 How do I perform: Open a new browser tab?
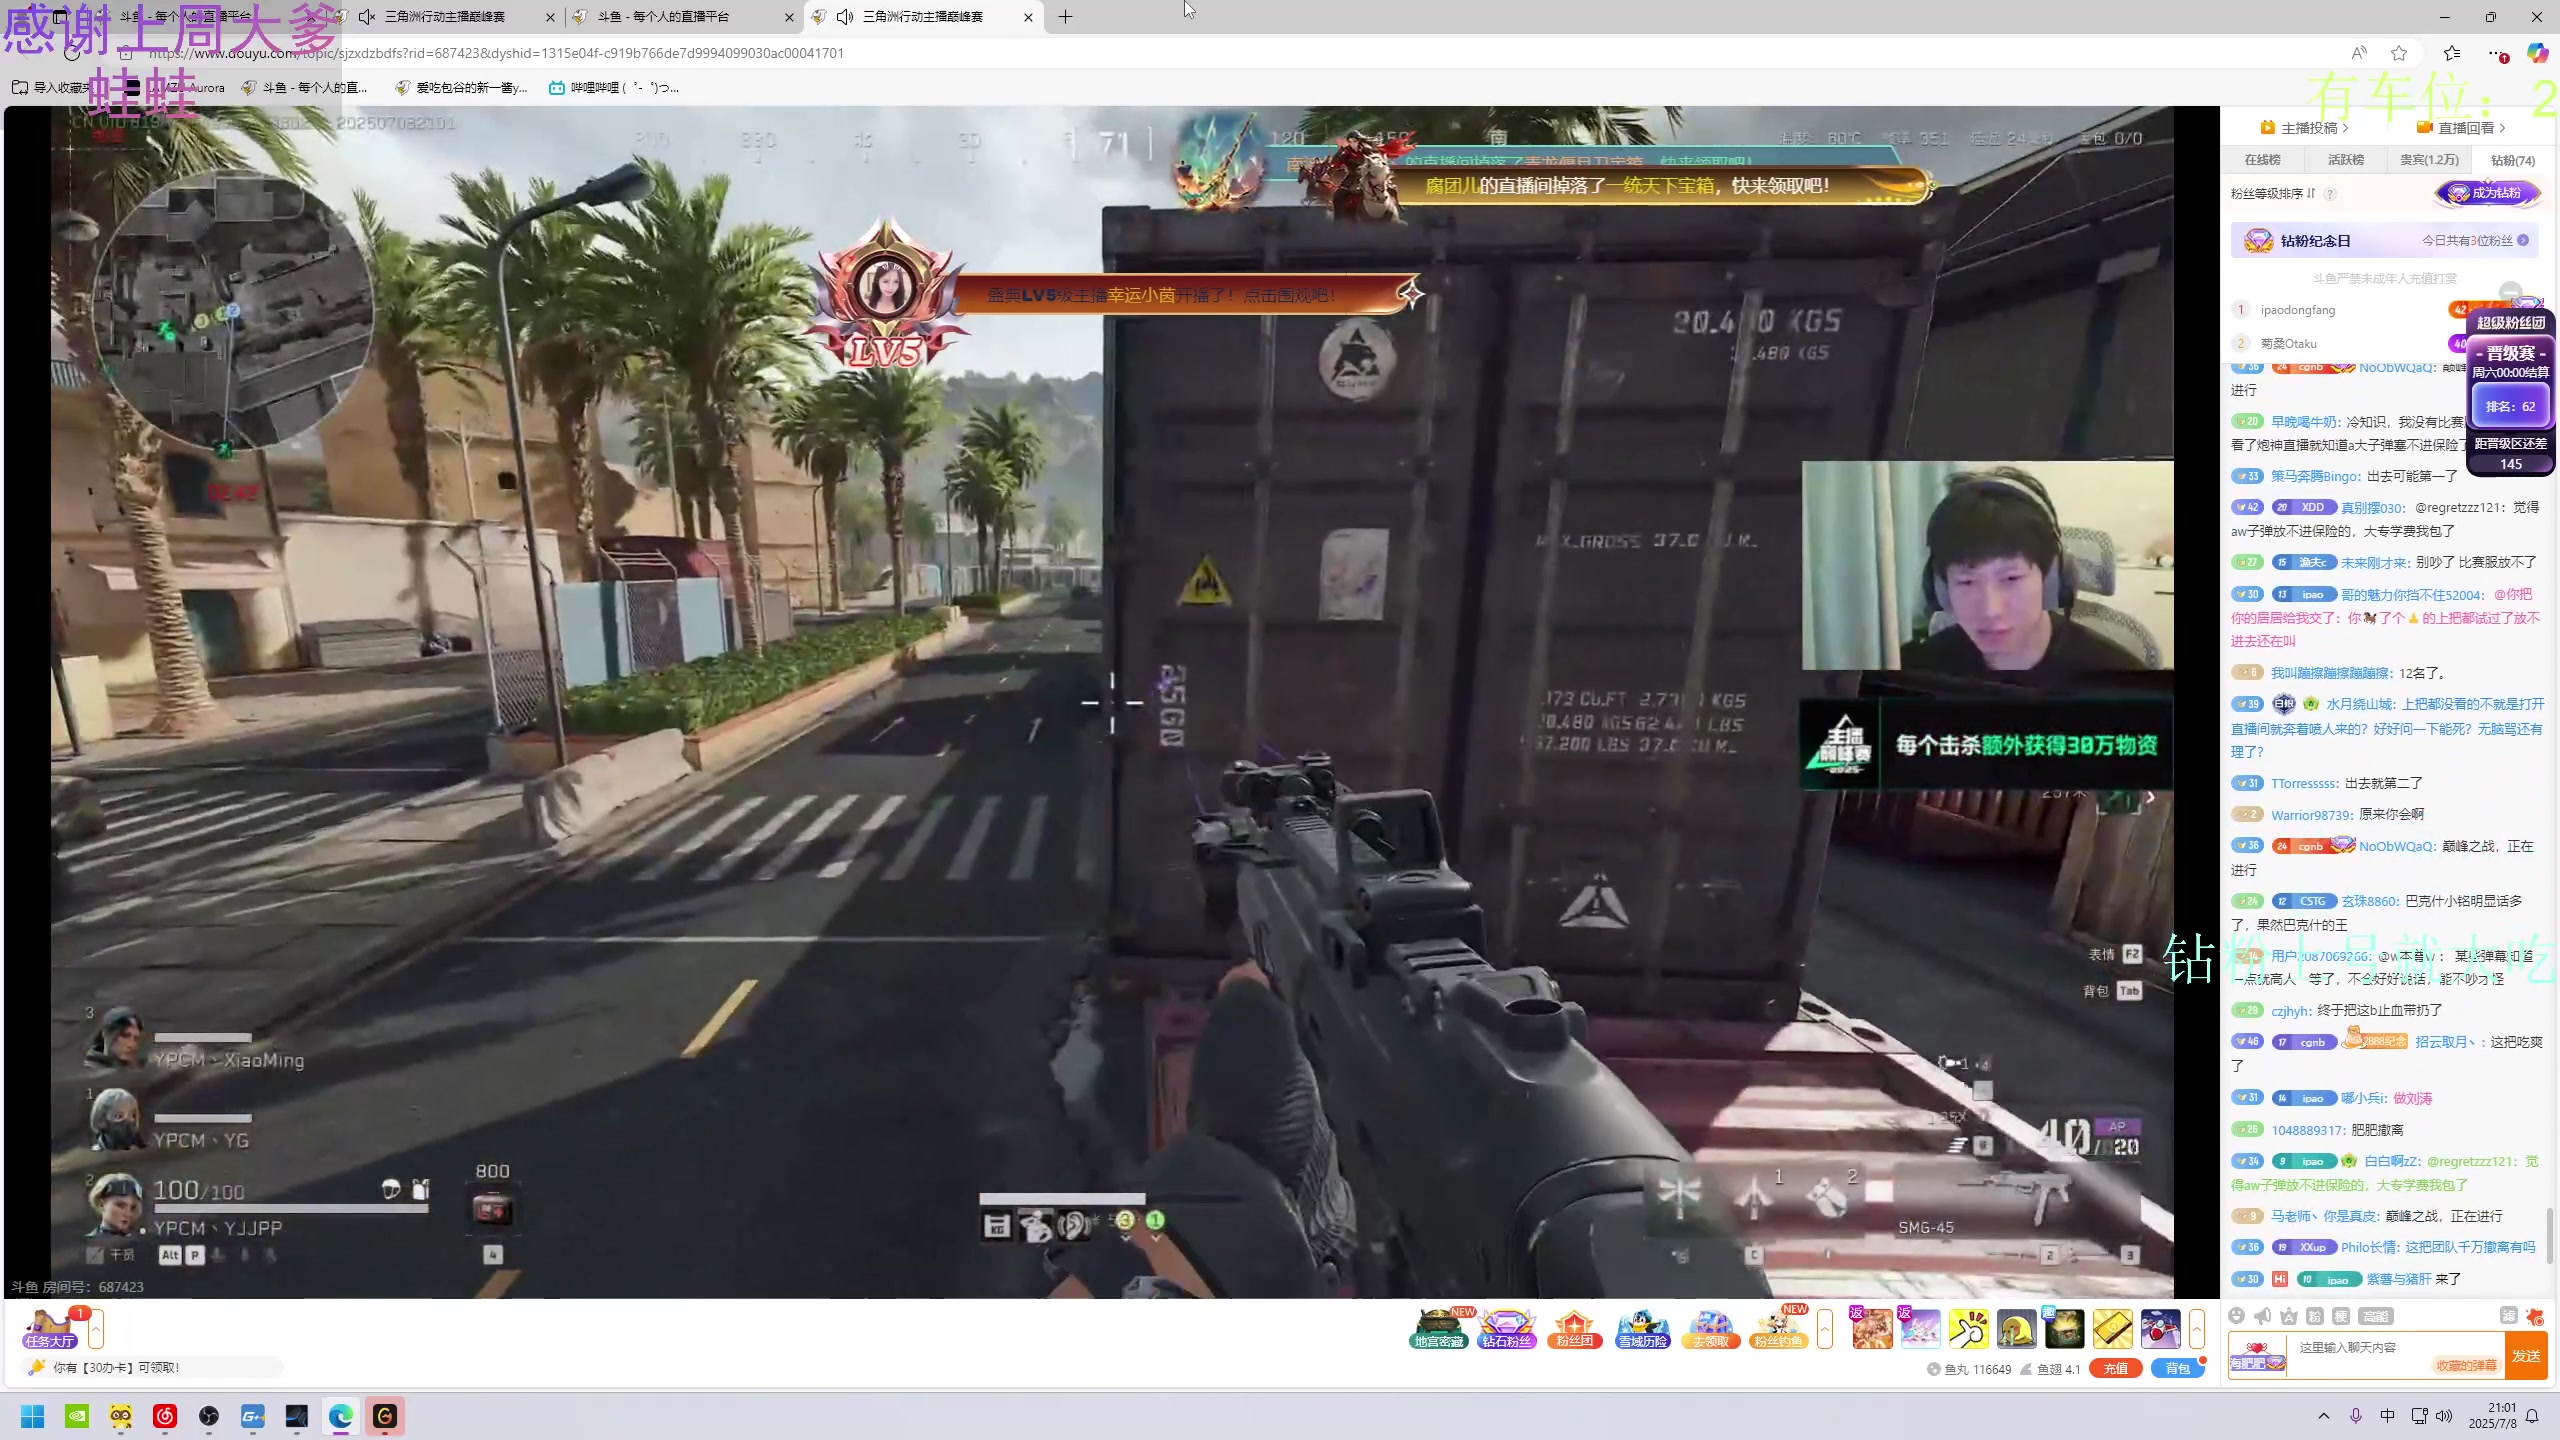[1065, 16]
